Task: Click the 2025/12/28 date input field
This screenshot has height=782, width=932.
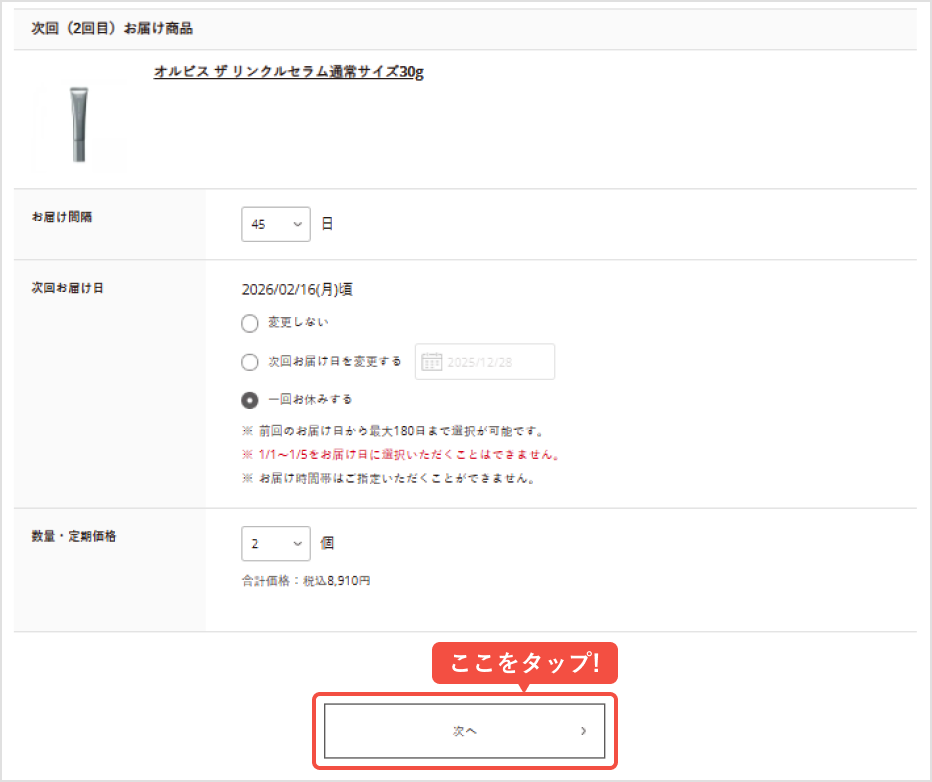Action: [x=495, y=361]
